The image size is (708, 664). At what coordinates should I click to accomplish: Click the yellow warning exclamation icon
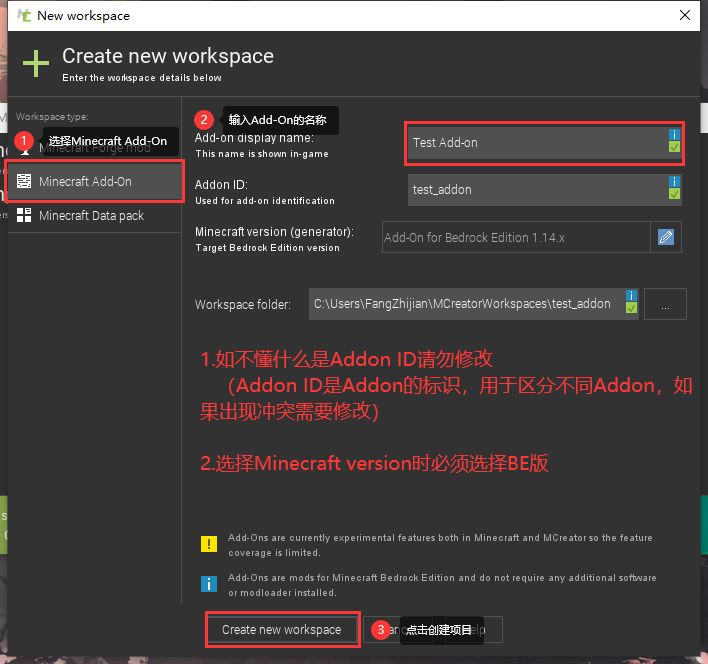[209, 544]
